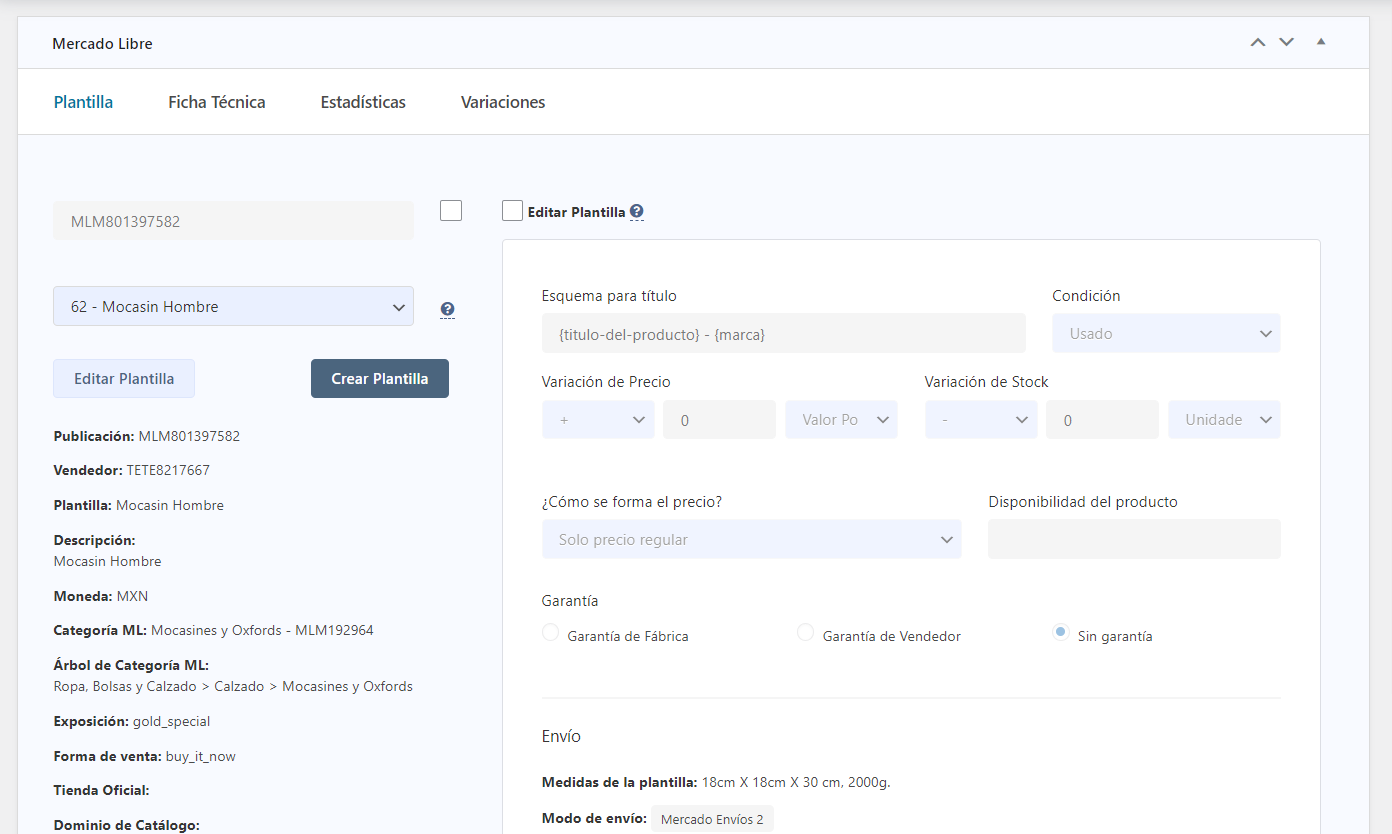Open the Condición dropdown showing Usado

coord(1166,333)
